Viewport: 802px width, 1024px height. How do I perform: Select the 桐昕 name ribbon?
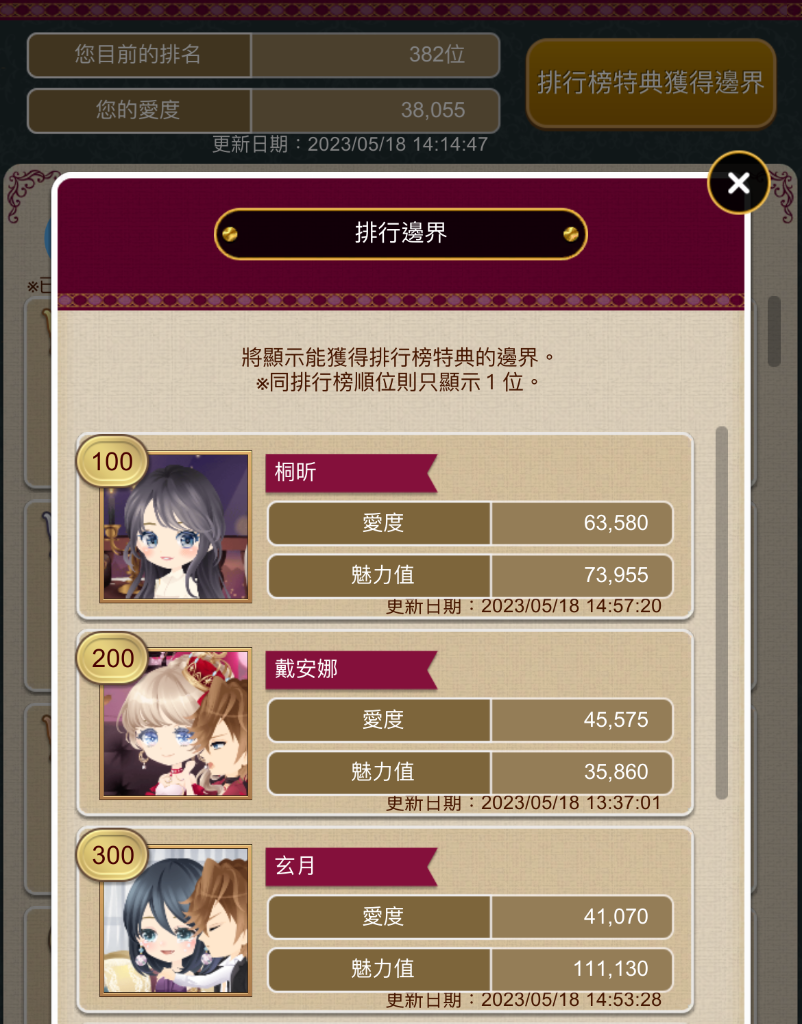(351, 472)
